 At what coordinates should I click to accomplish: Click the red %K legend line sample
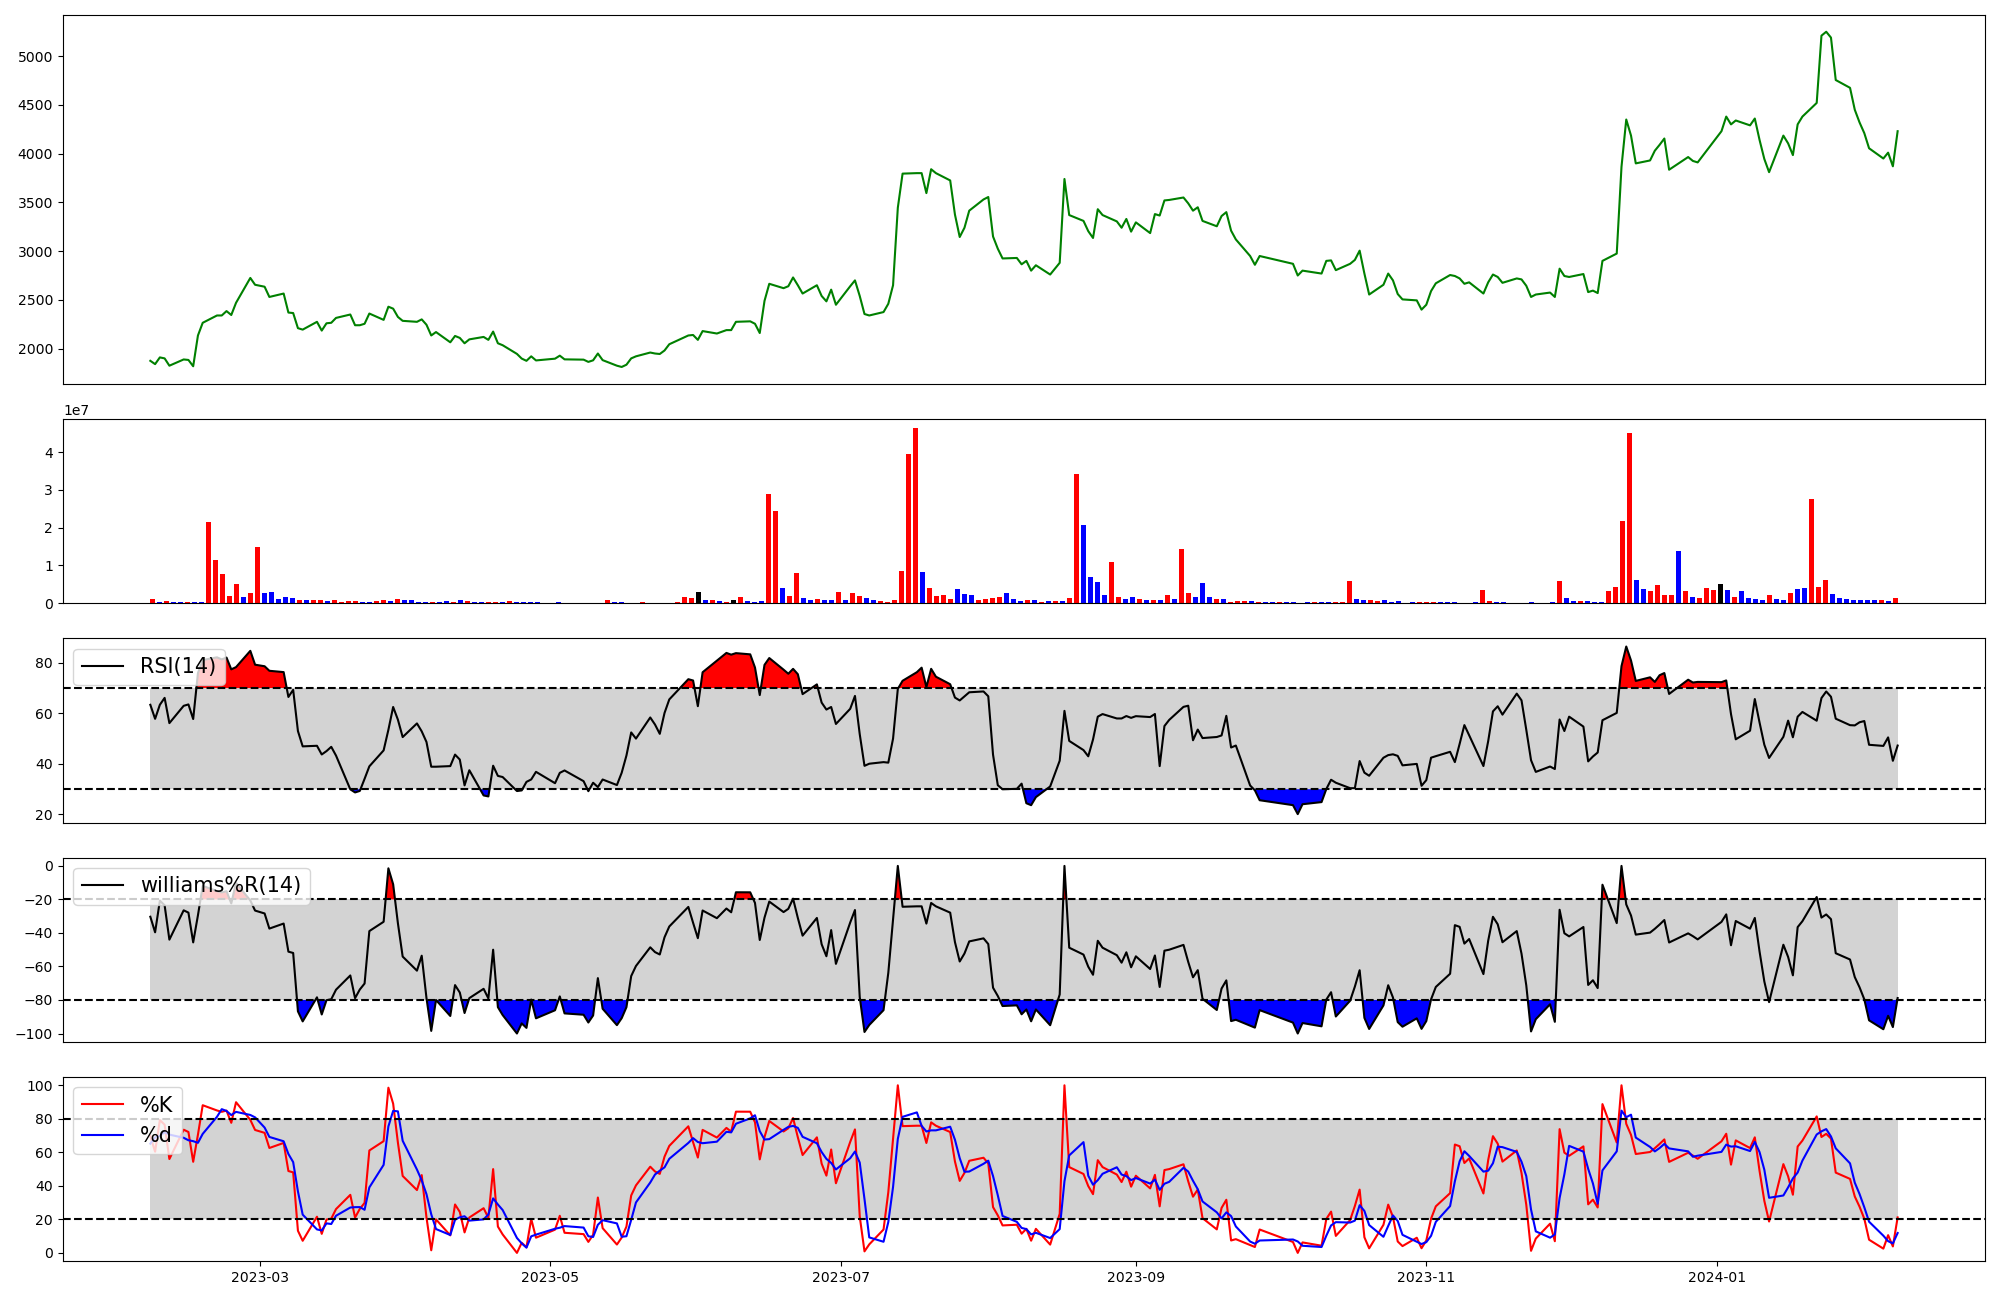(x=103, y=1105)
